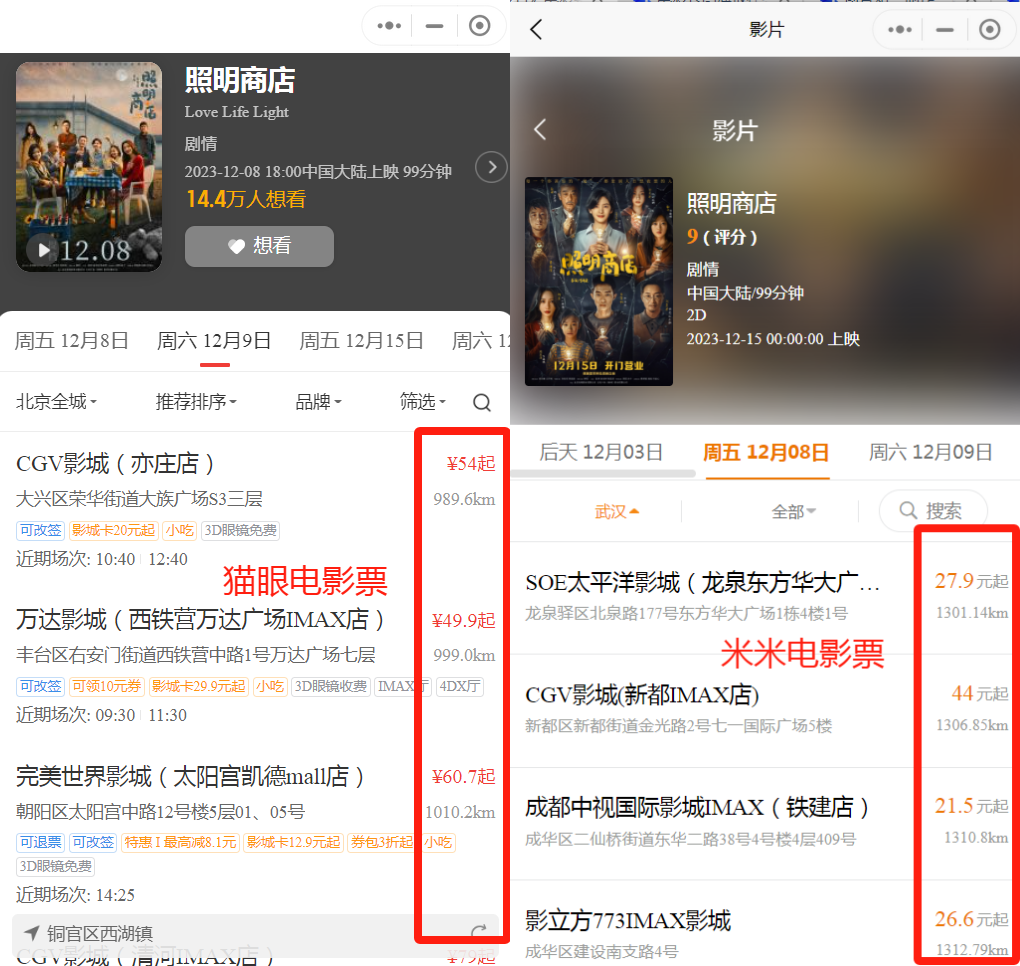The image size is (1020, 966).
Task: Click the 想看 heart button
Action: pyautogui.click(x=259, y=246)
